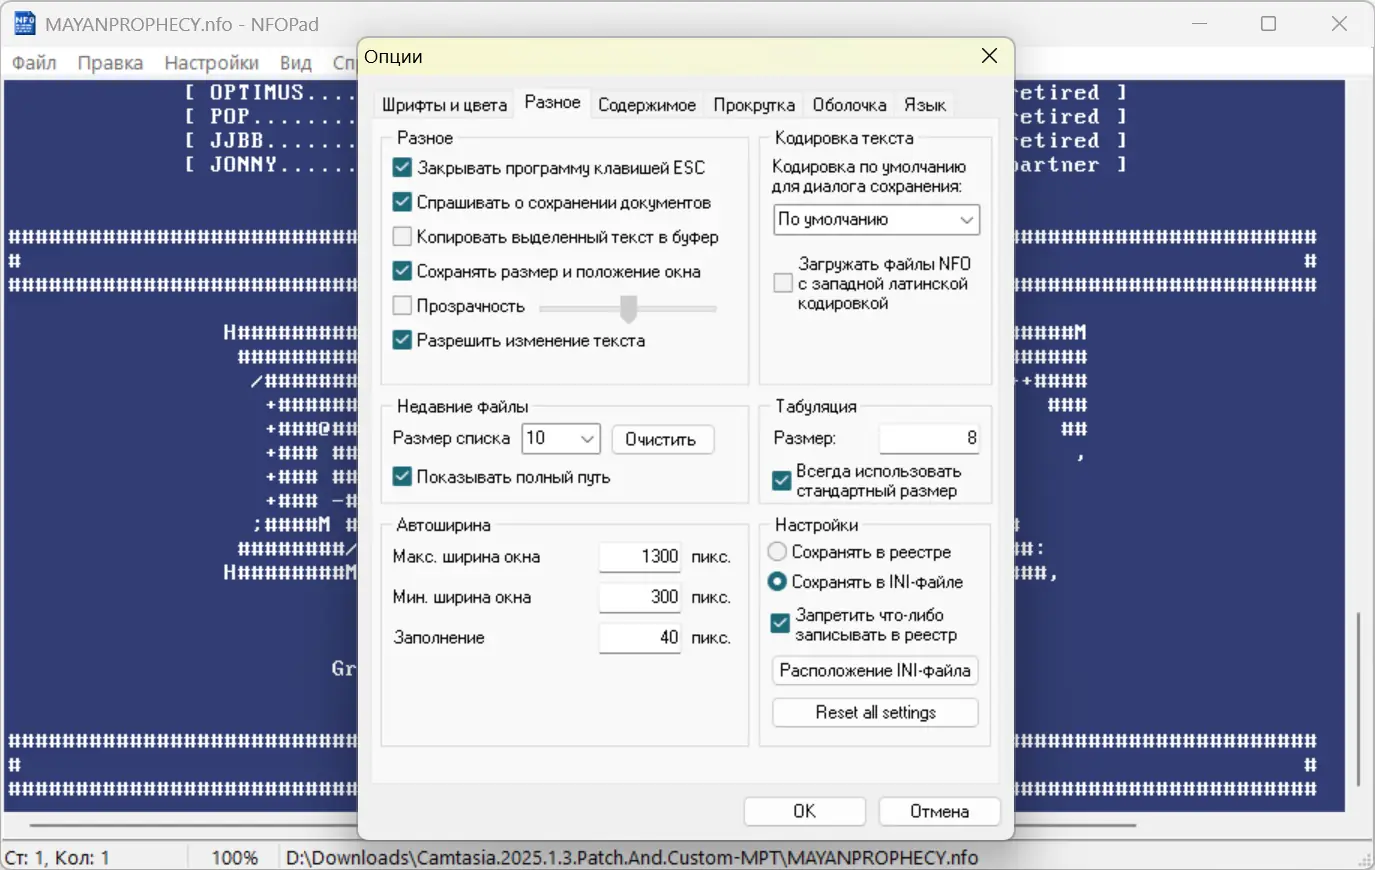Screen dimensions: 1375x870
Task: Click the 'Reset all settings' button
Action: coord(875,712)
